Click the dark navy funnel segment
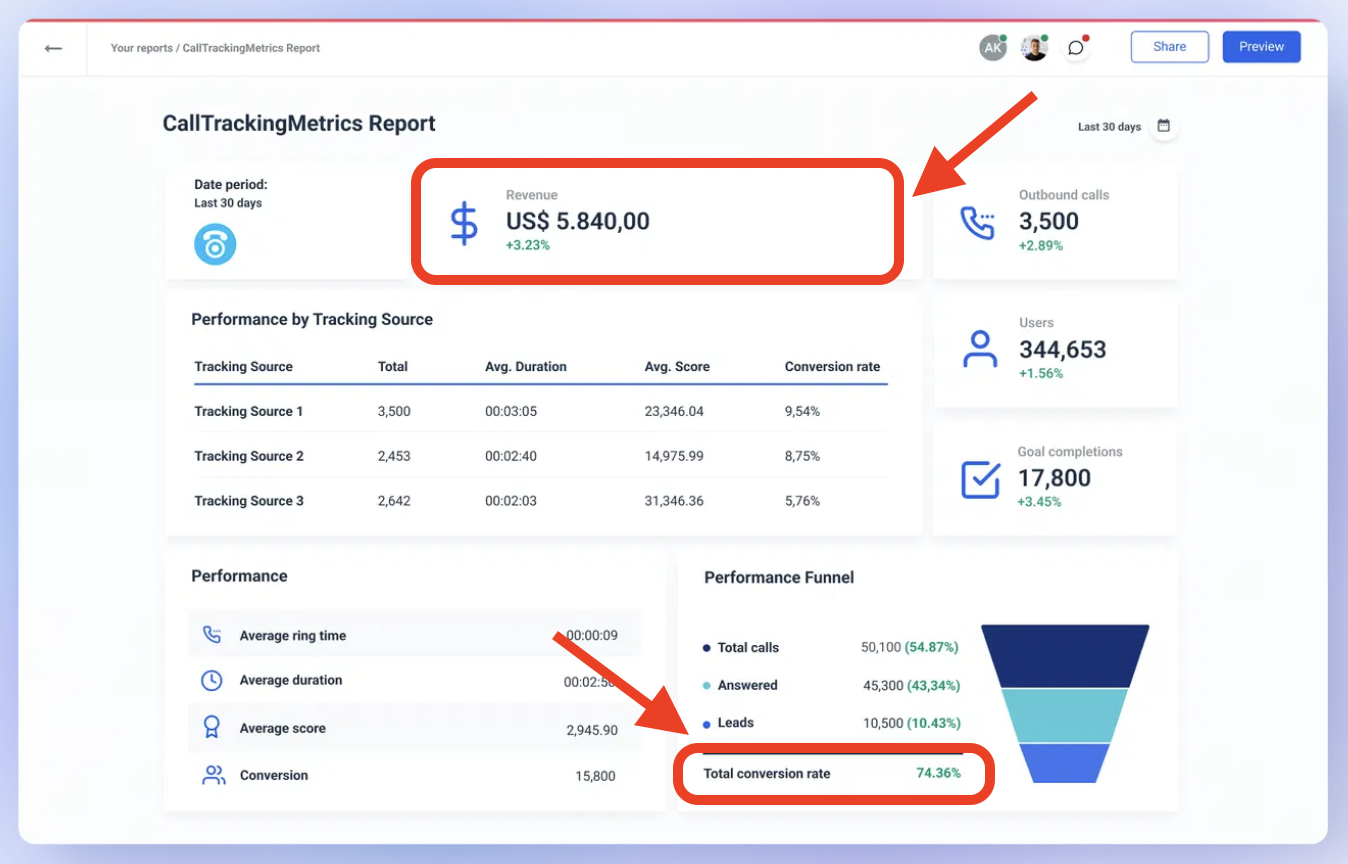Image resolution: width=1348 pixels, height=864 pixels. tap(1065, 656)
